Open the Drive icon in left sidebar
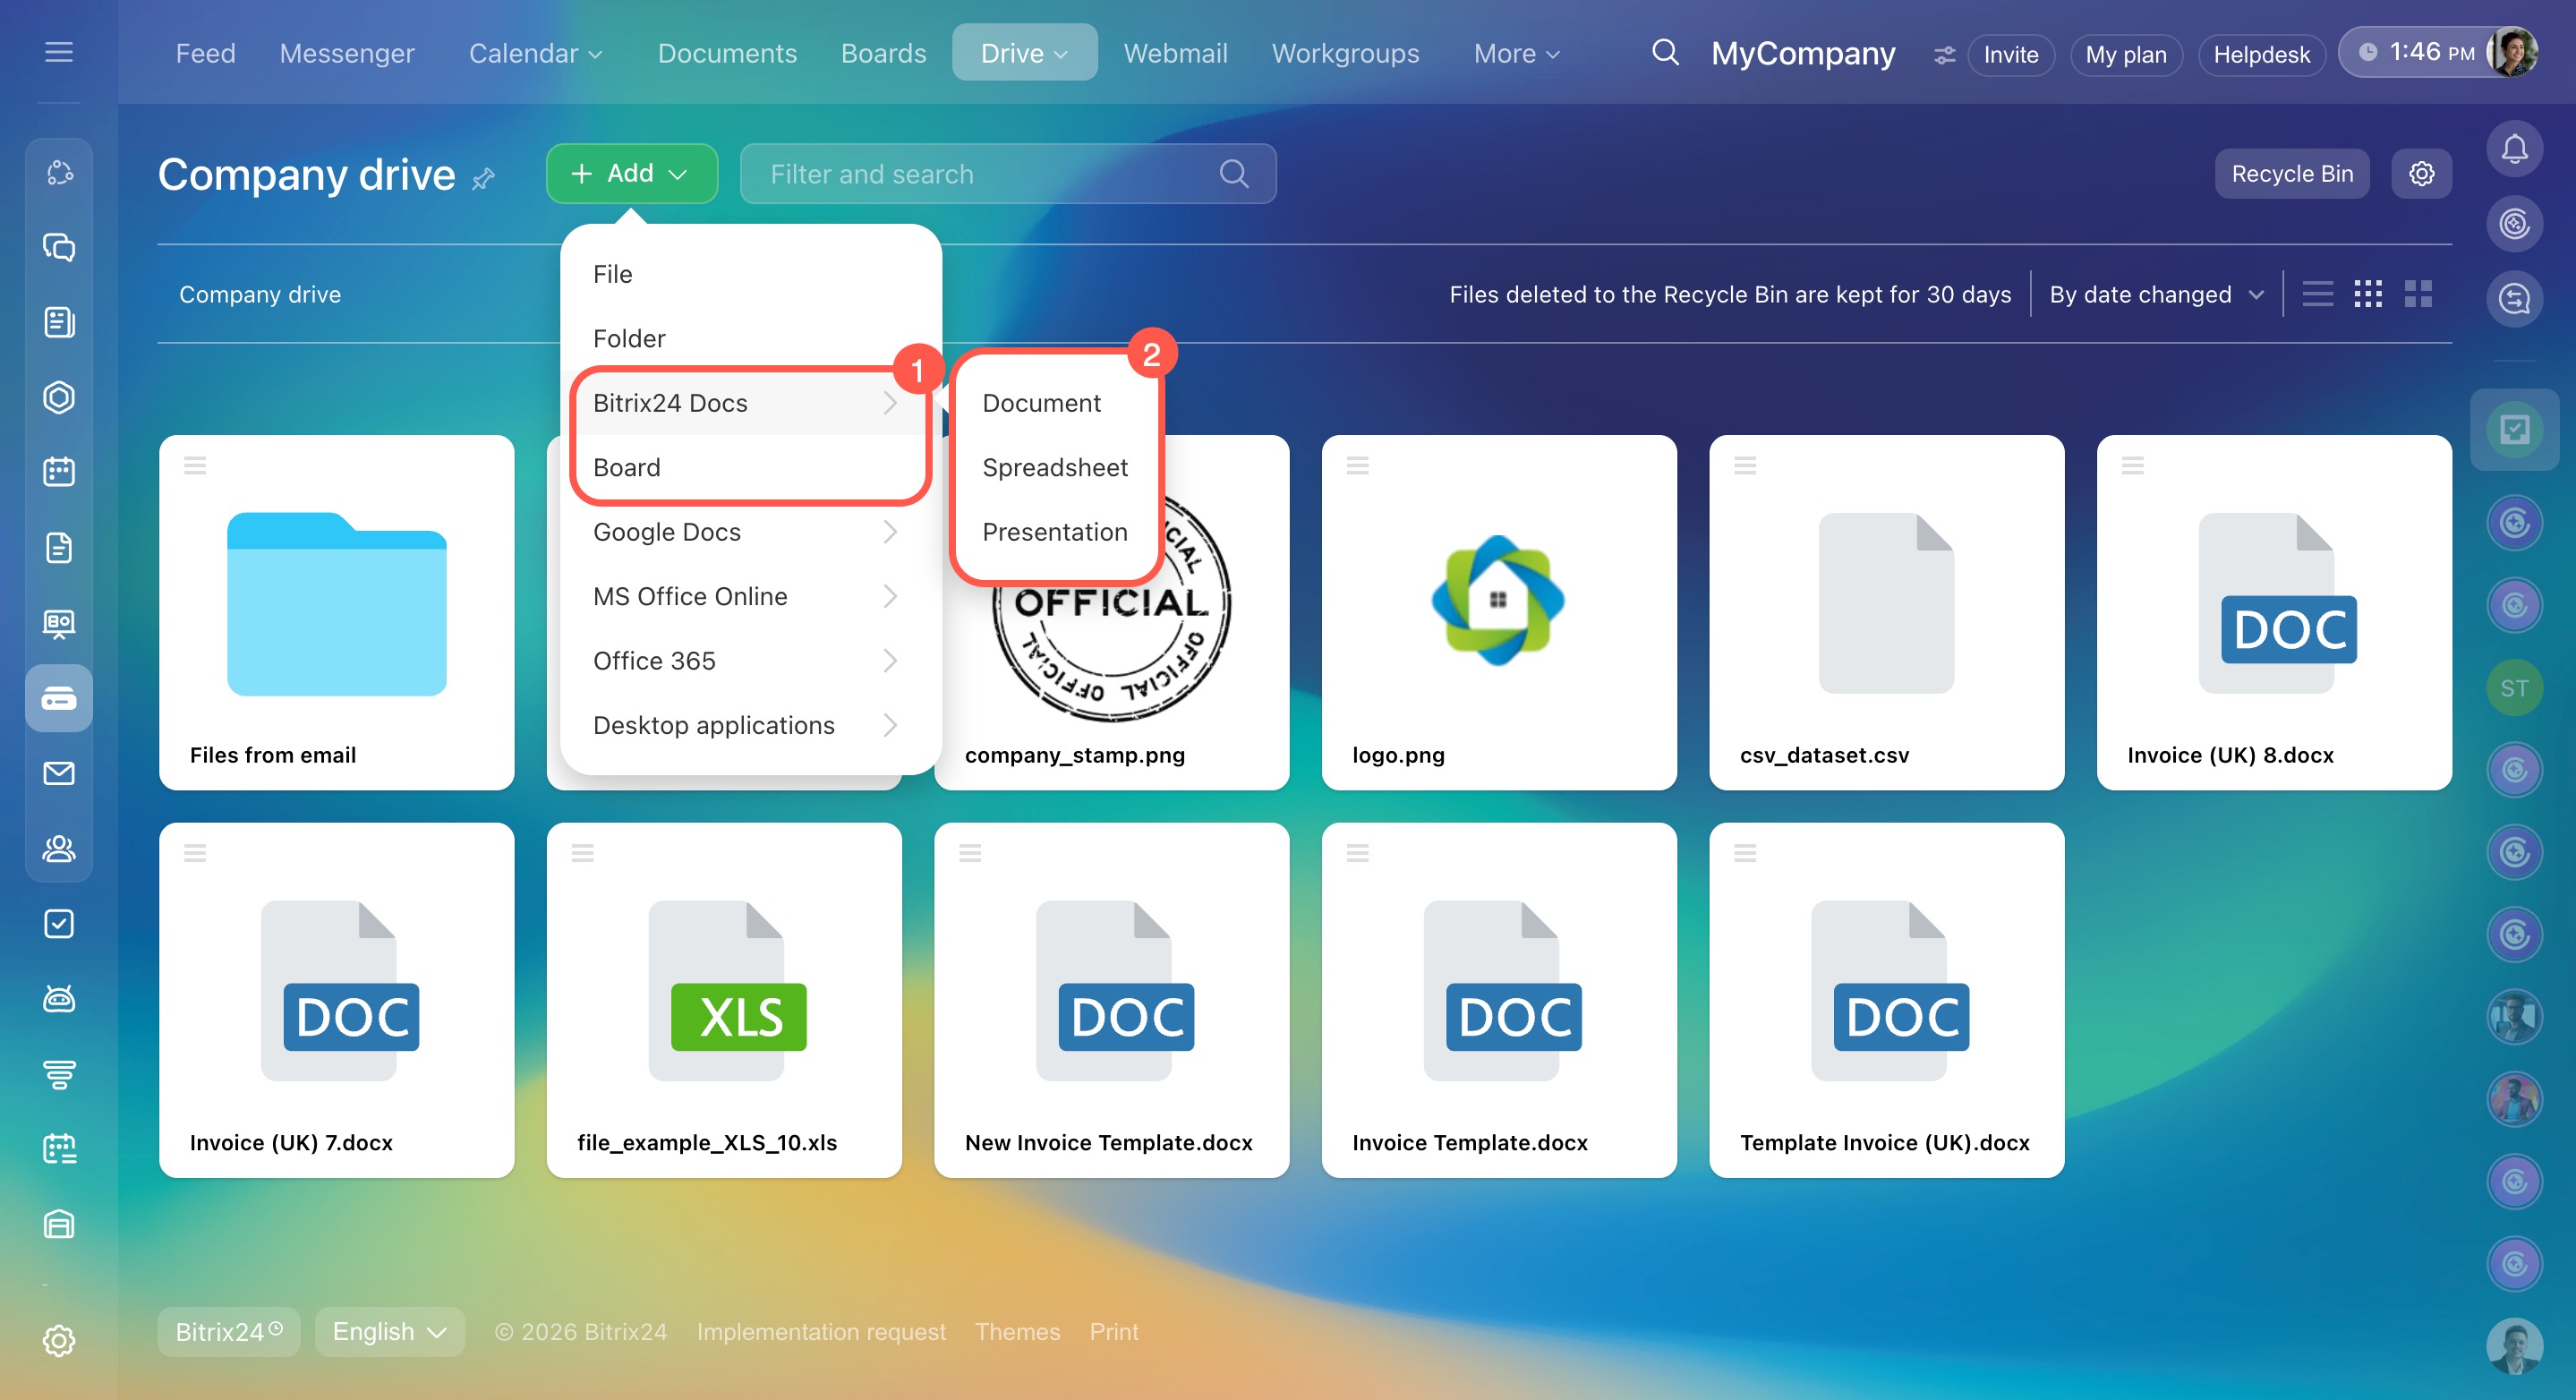The width and height of the screenshot is (2576, 1400). click(59, 698)
